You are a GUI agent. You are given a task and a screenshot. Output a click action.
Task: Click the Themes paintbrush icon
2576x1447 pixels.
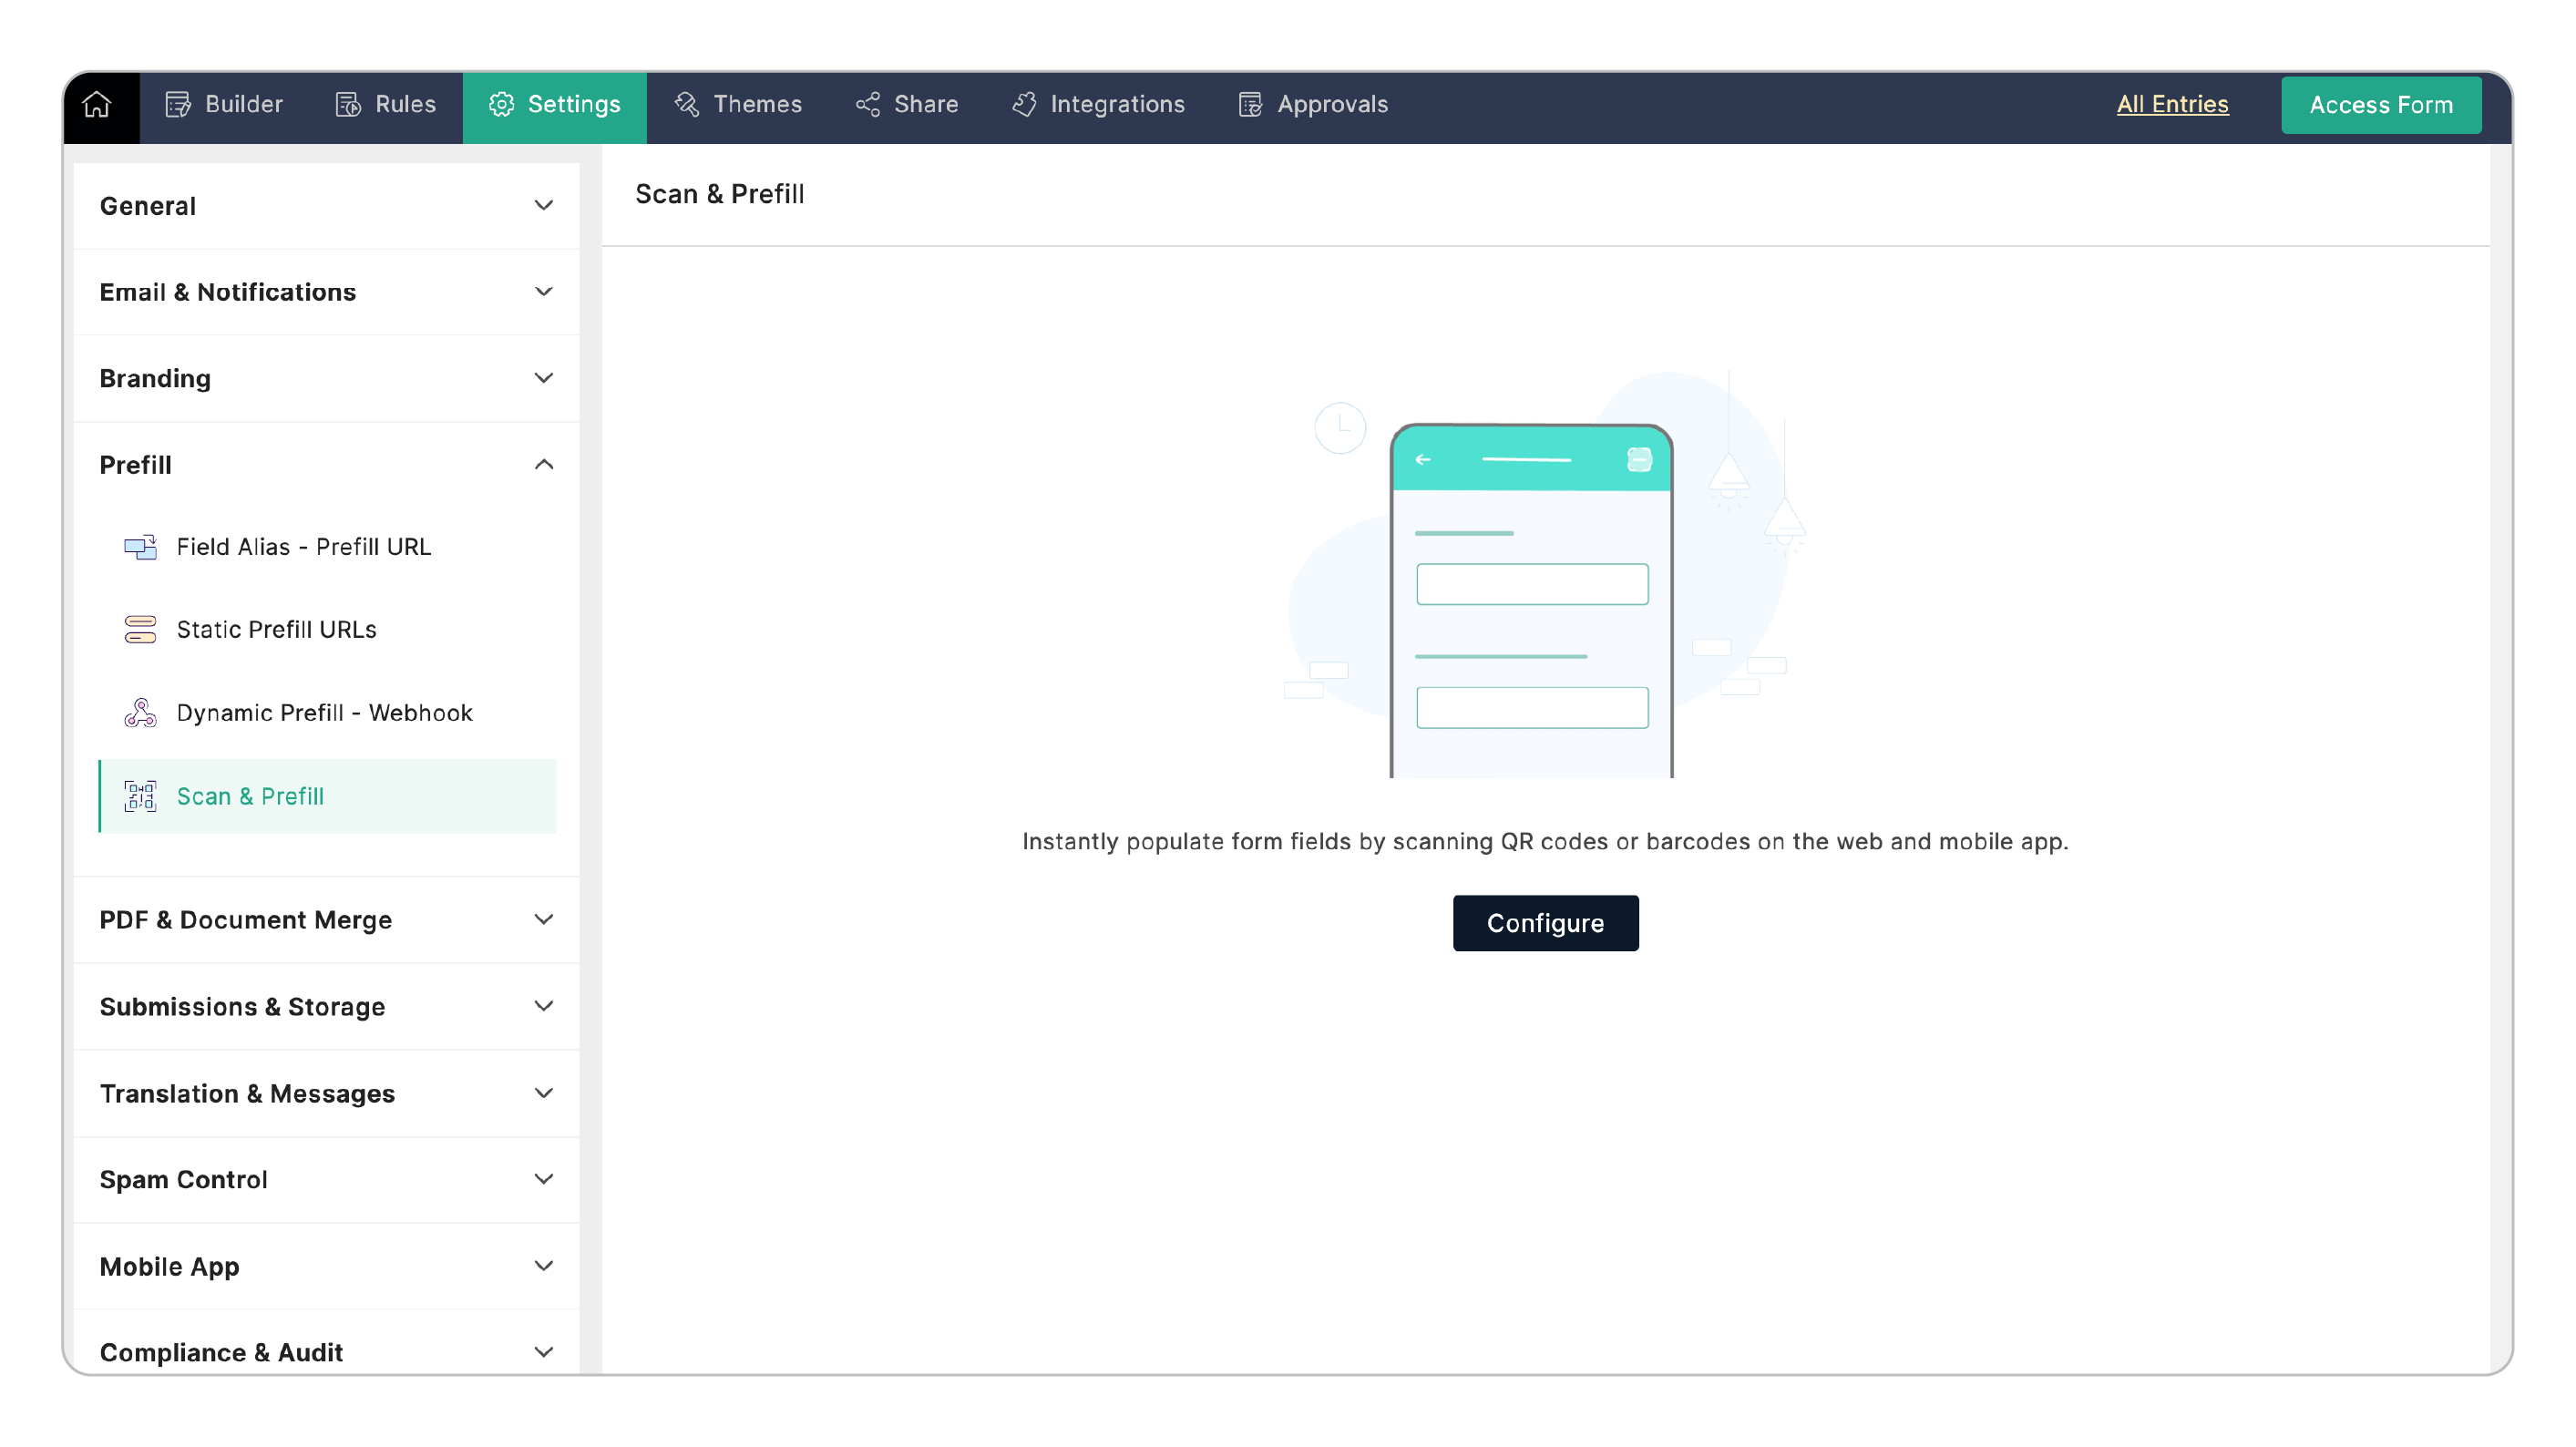click(687, 104)
